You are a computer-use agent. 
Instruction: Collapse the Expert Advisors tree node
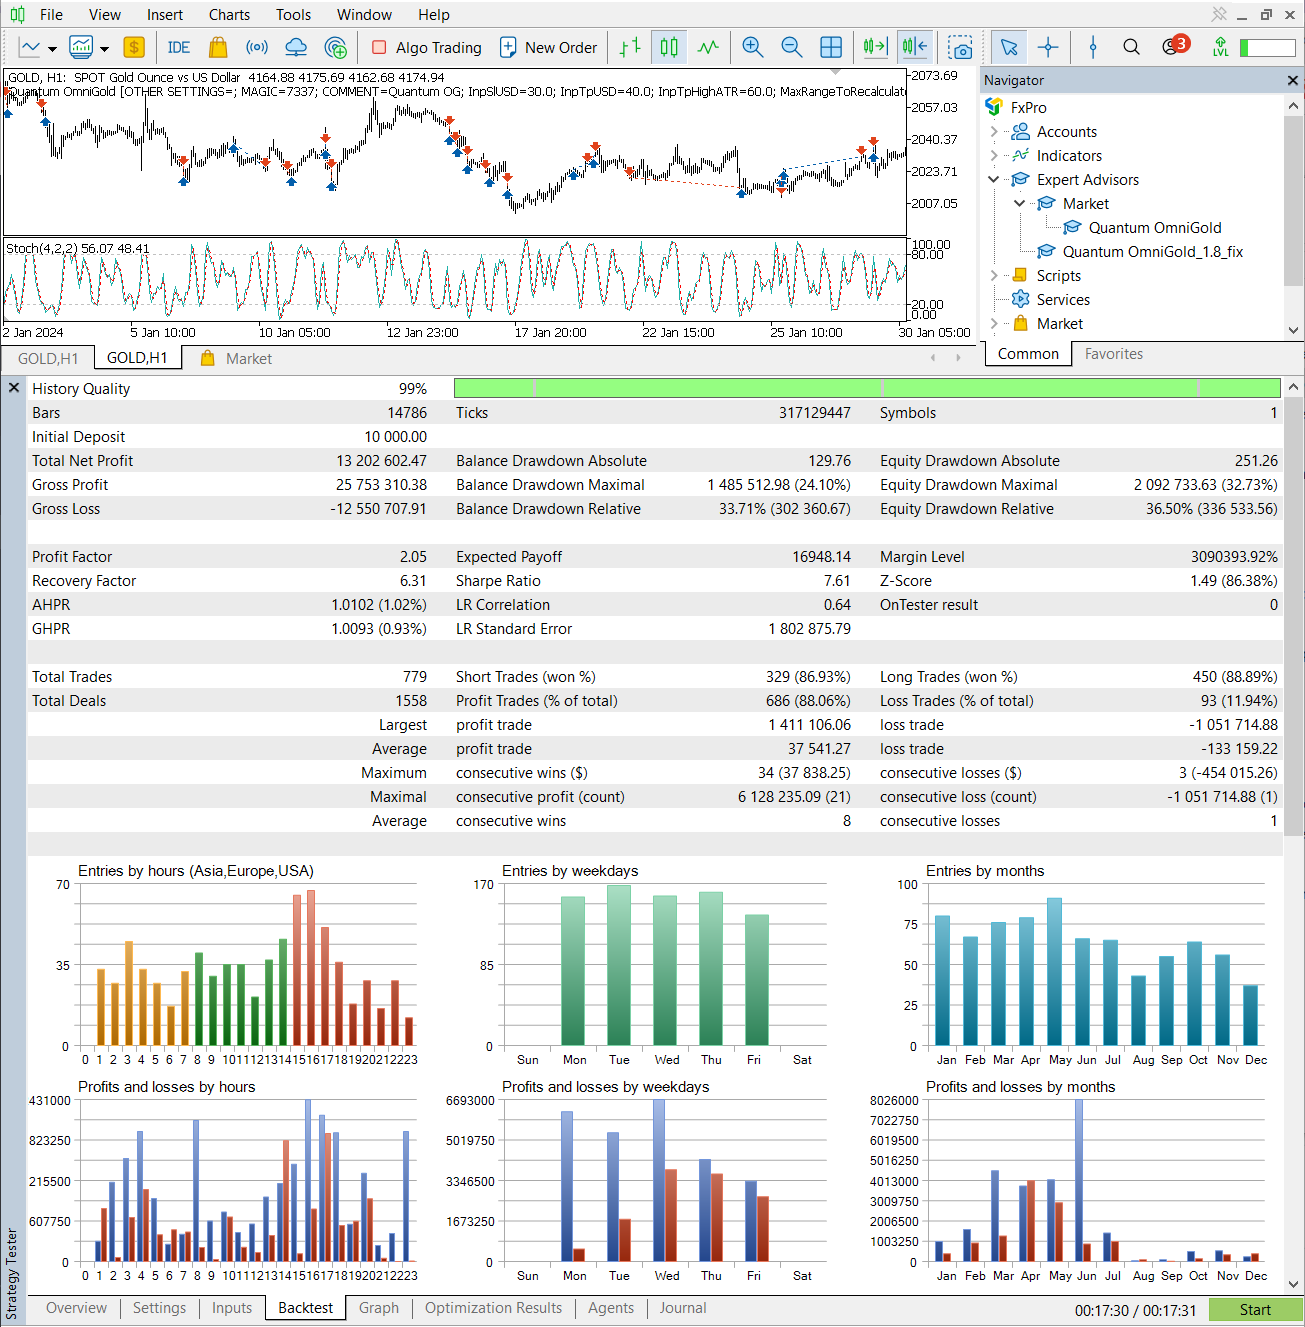click(993, 179)
